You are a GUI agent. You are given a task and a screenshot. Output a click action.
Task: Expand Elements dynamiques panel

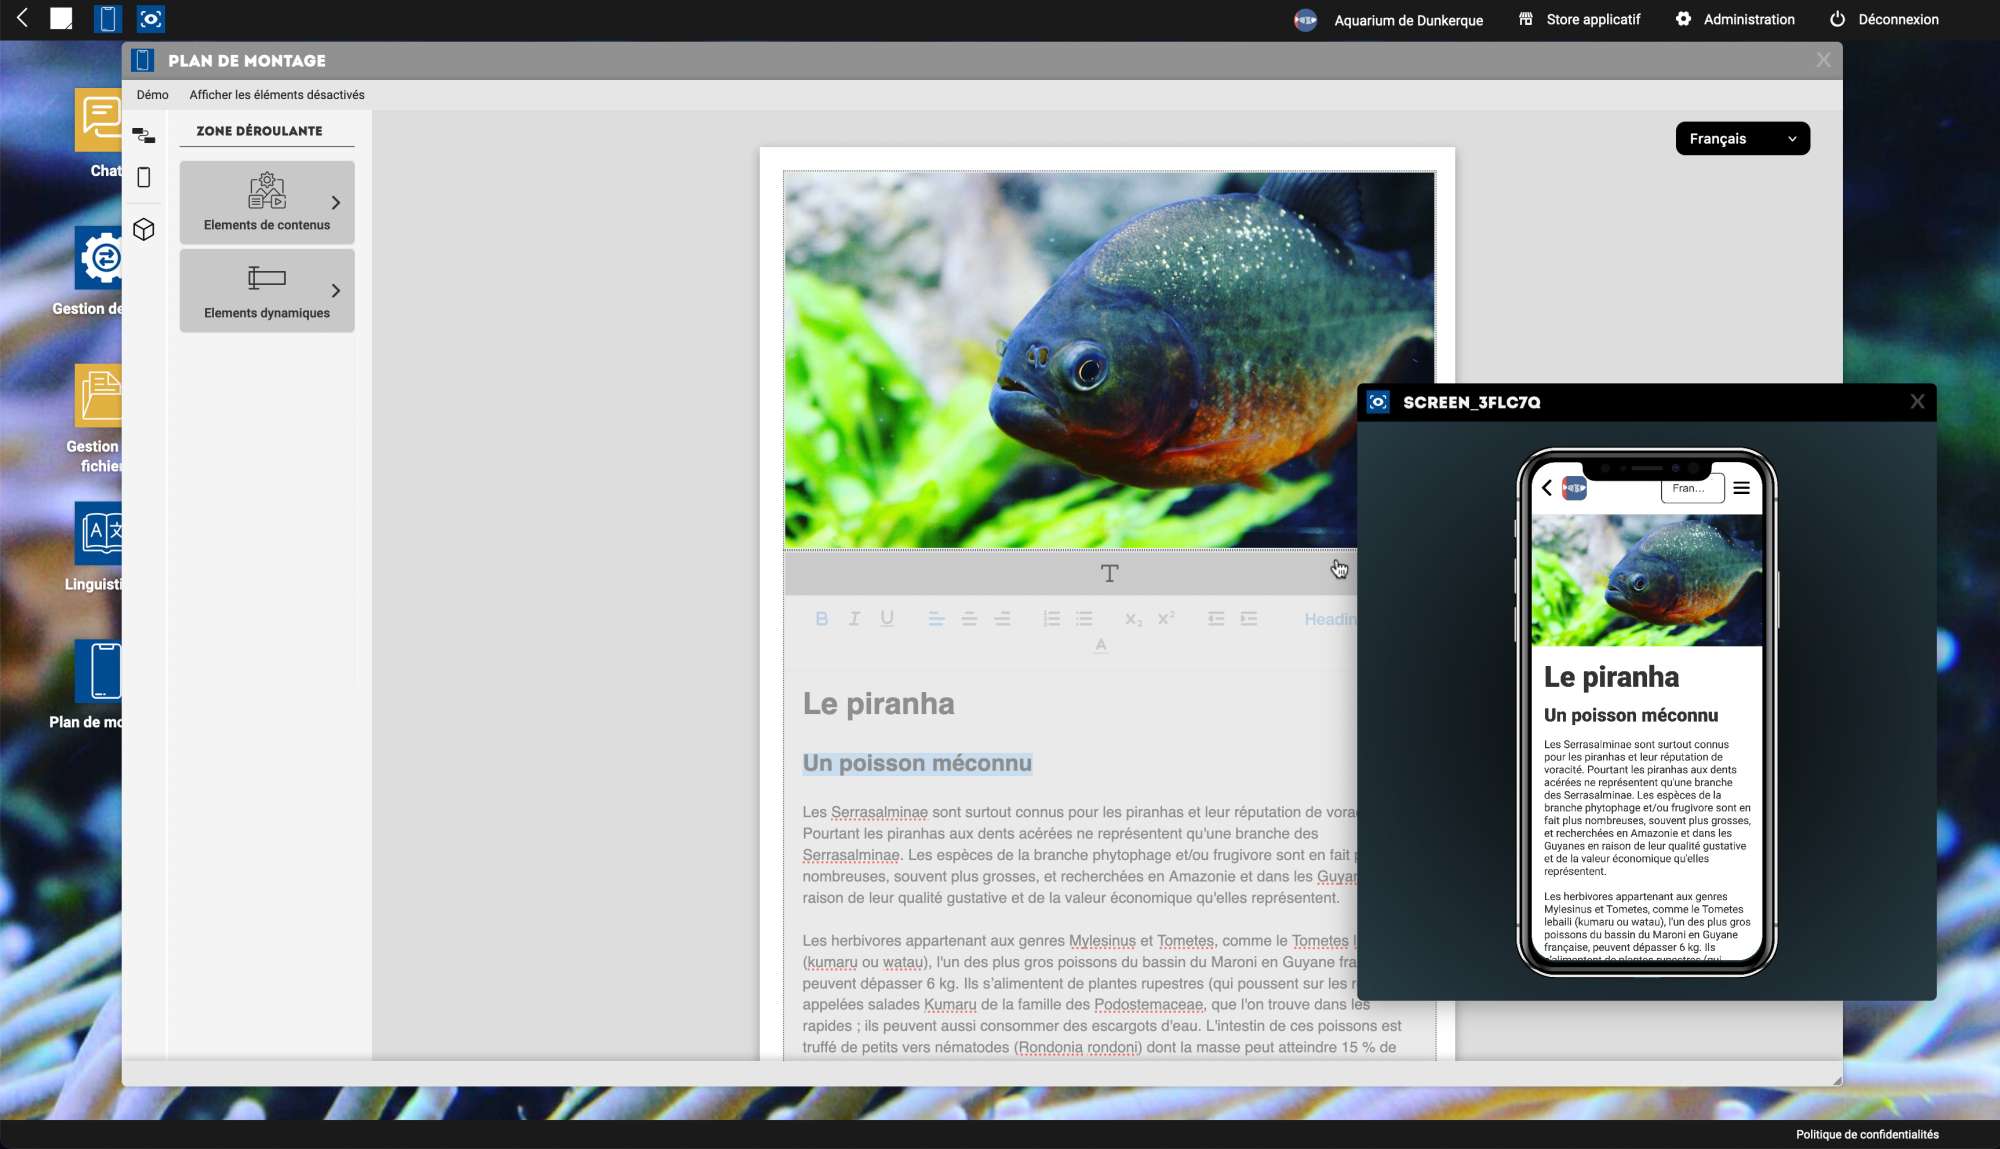pyautogui.click(x=267, y=291)
